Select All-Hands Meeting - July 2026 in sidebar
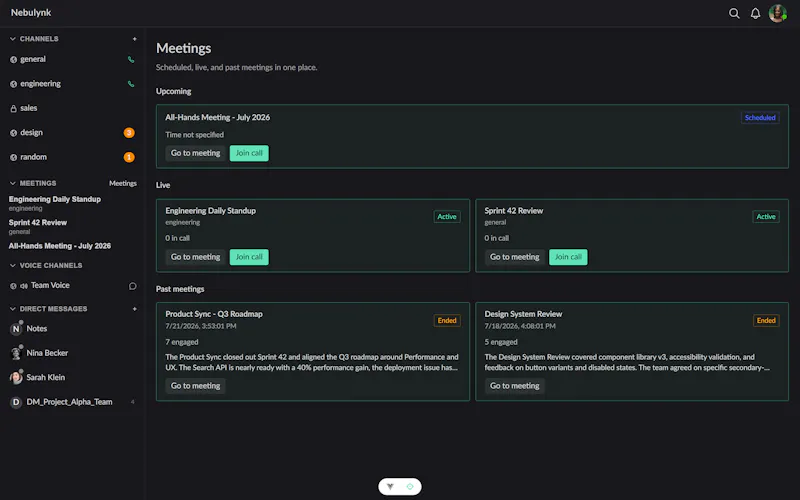Viewport: 800px width, 500px height. [60, 246]
